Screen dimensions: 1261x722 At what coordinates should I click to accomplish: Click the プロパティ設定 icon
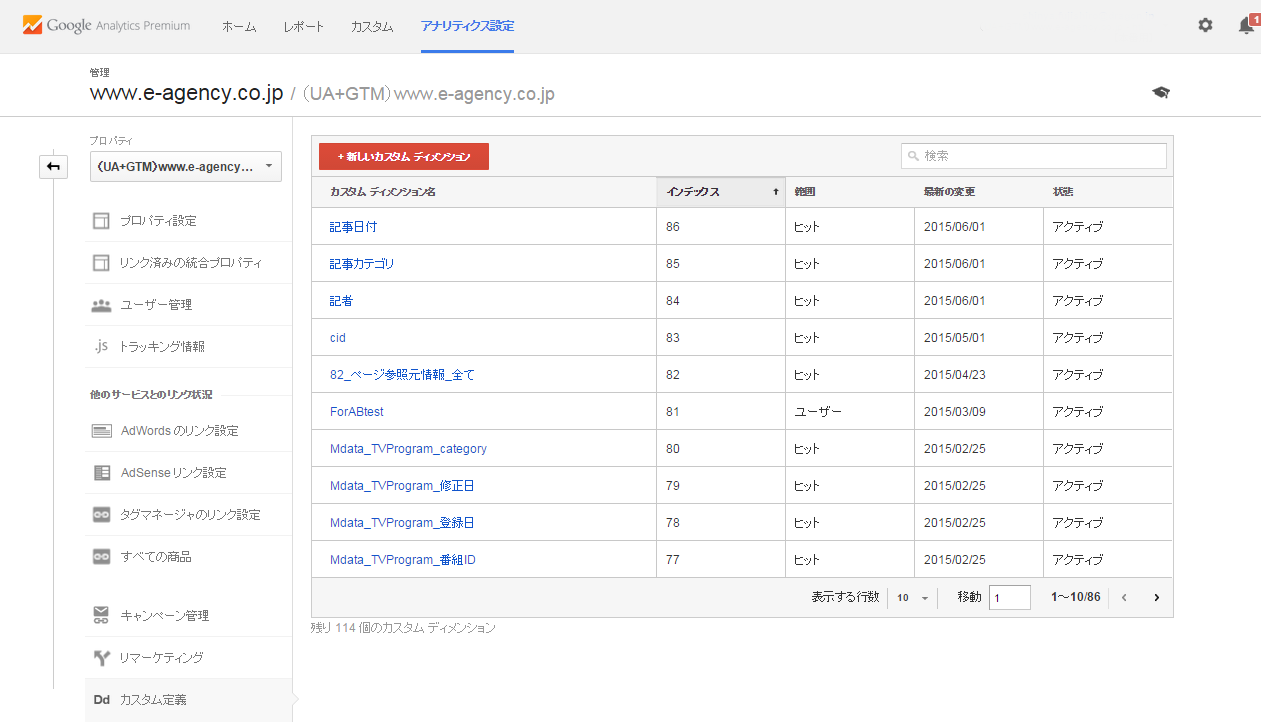pos(101,221)
